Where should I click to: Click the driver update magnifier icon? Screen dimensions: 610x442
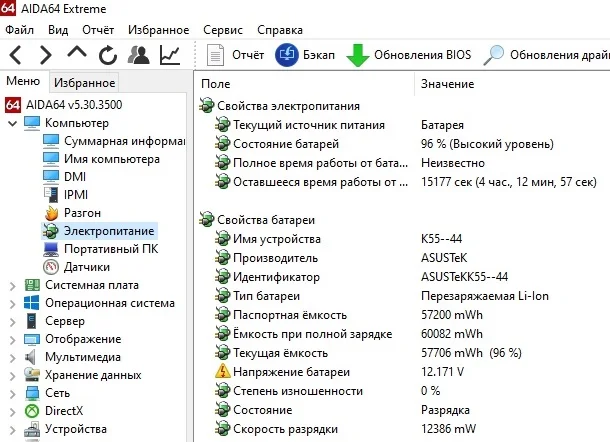click(x=494, y=55)
